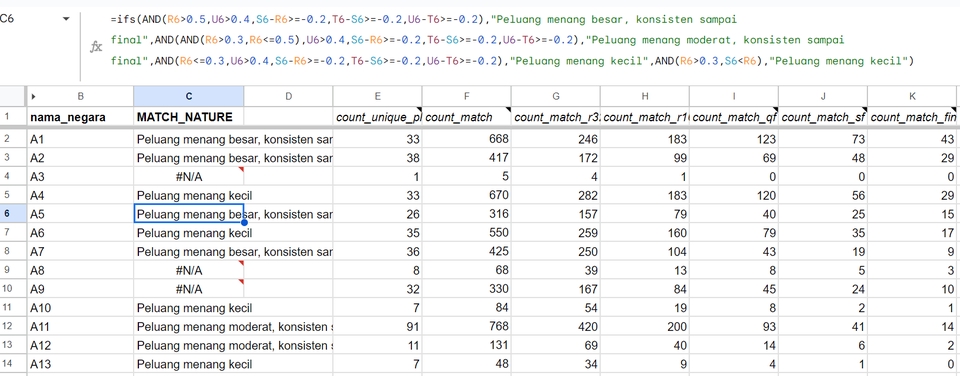960x376 pixels.
Task: Click inside the formula bar text
Action: click(512, 40)
